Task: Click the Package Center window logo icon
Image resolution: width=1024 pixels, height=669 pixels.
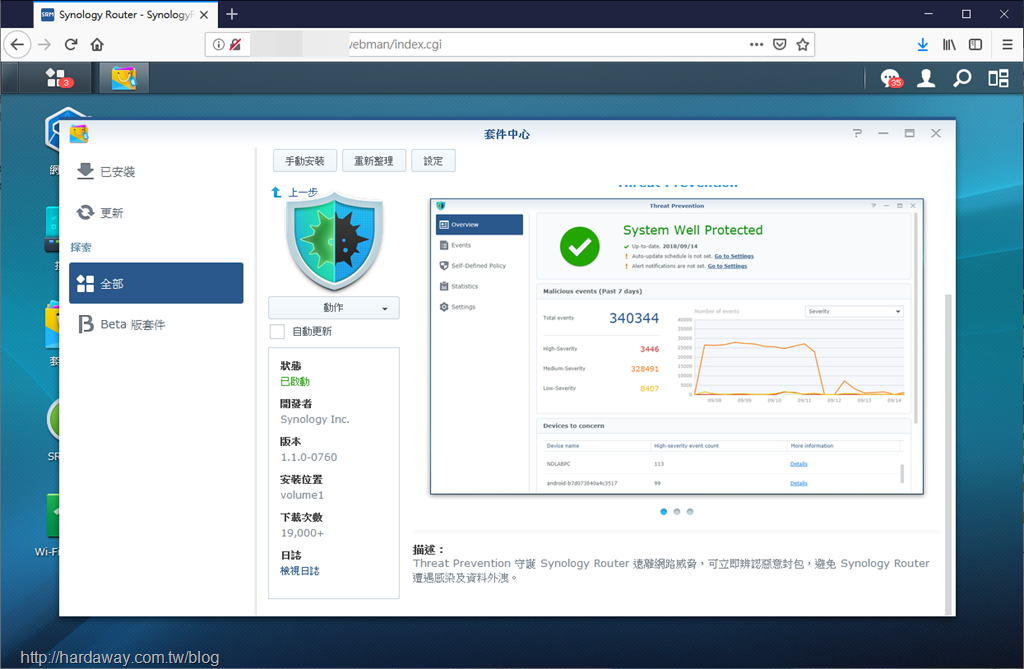Action: [x=79, y=134]
